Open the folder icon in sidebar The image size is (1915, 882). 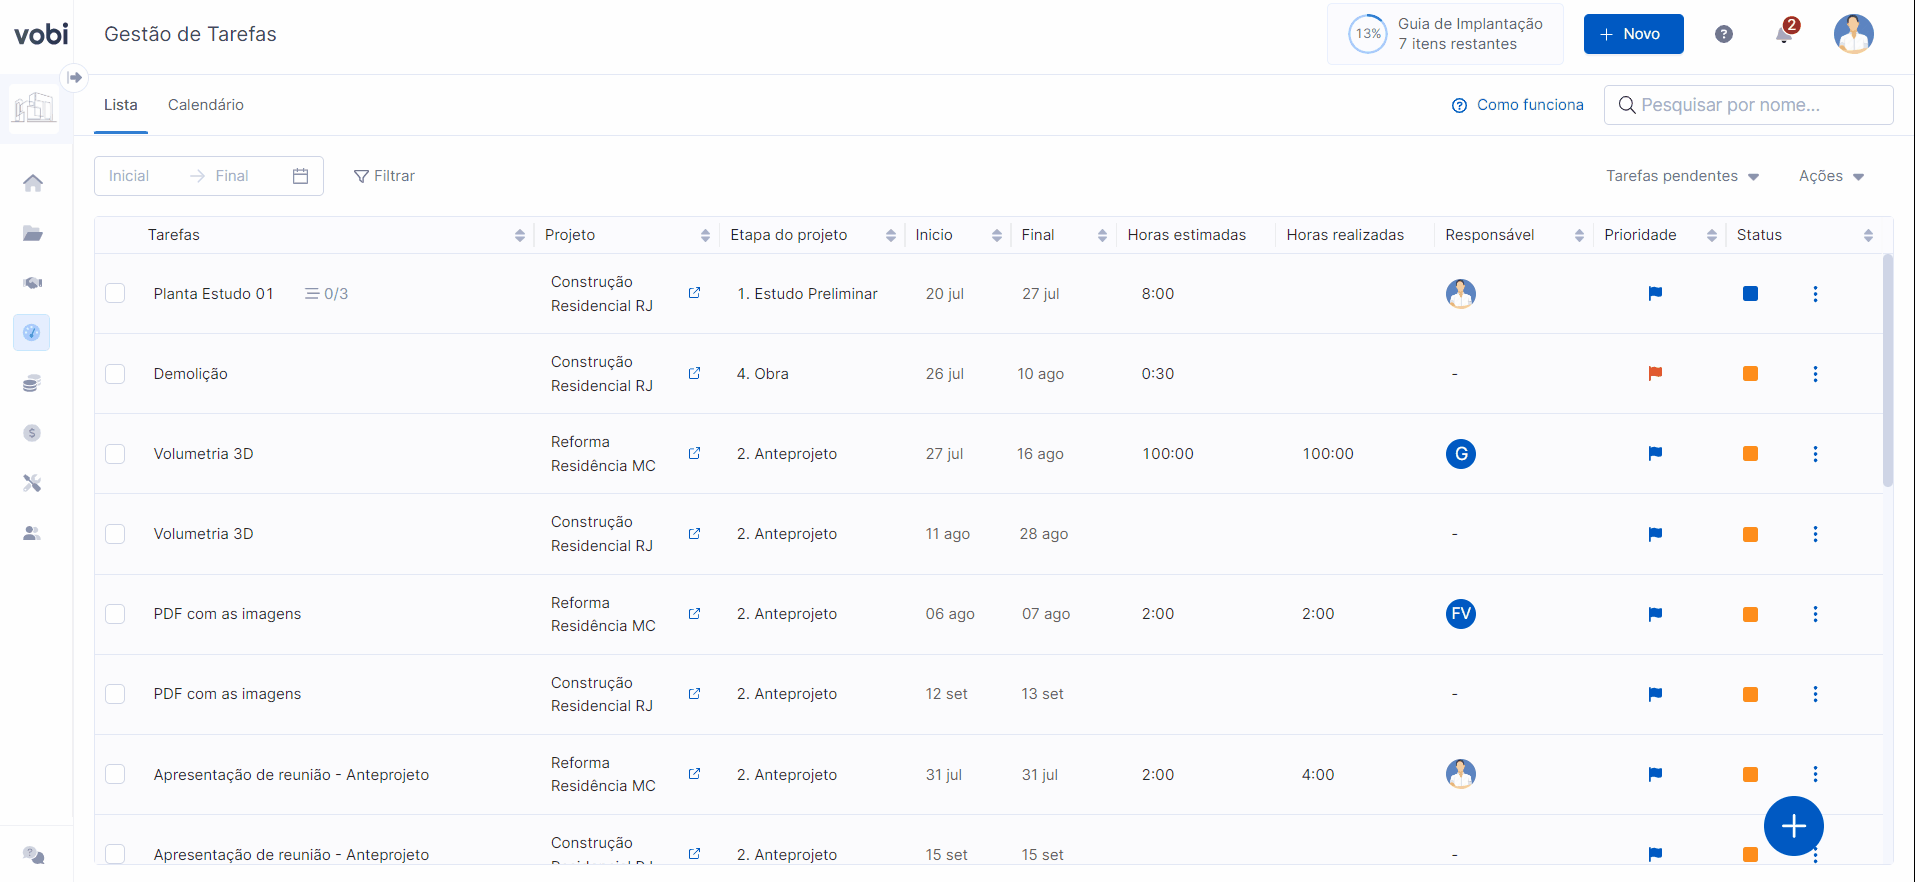click(33, 233)
